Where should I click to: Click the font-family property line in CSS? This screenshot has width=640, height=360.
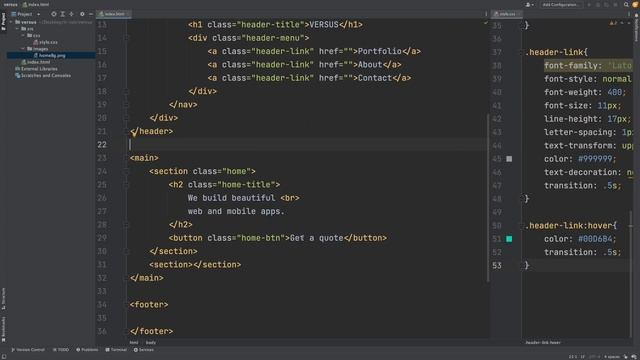(588, 66)
